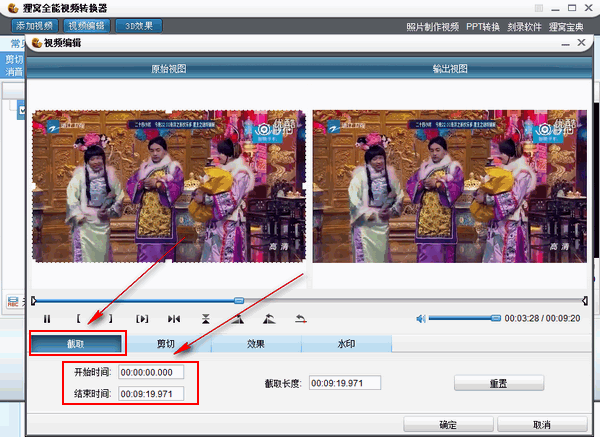This screenshot has height=437, width=600.
Task: Click the original view video preview
Action: [x=169, y=186]
